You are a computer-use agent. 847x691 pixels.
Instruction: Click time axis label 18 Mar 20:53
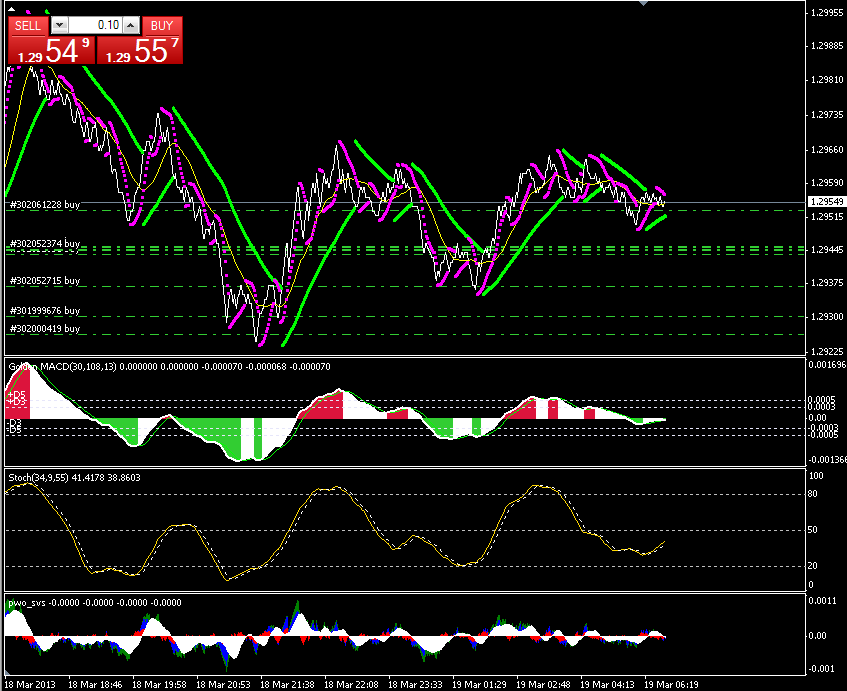click(x=223, y=685)
